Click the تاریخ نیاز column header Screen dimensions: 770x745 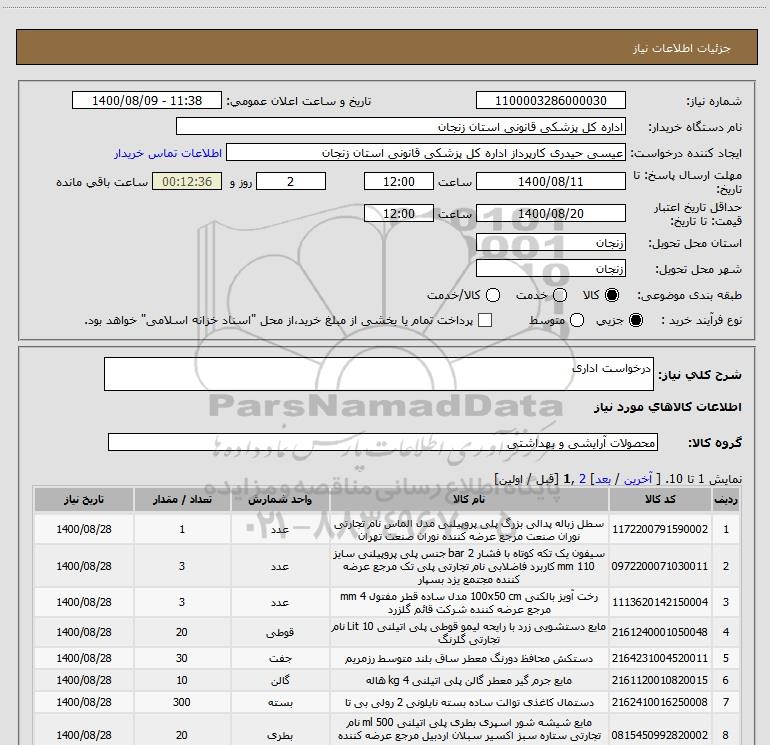click(x=84, y=499)
